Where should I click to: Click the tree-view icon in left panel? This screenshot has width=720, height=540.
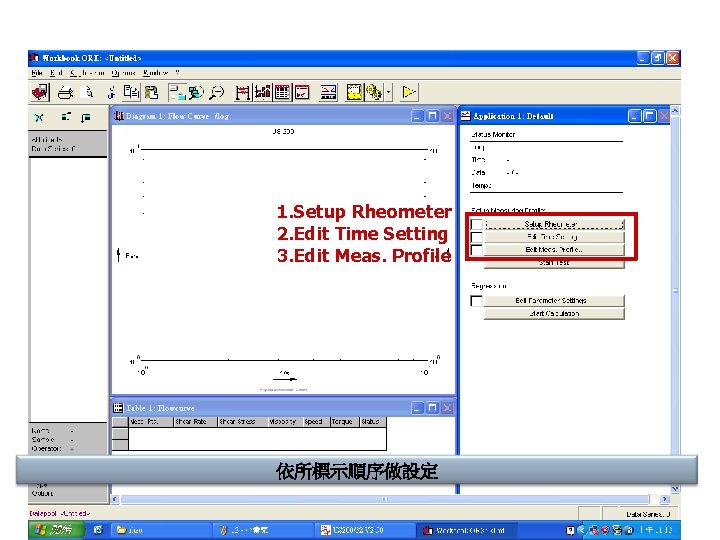(x=66, y=117)
